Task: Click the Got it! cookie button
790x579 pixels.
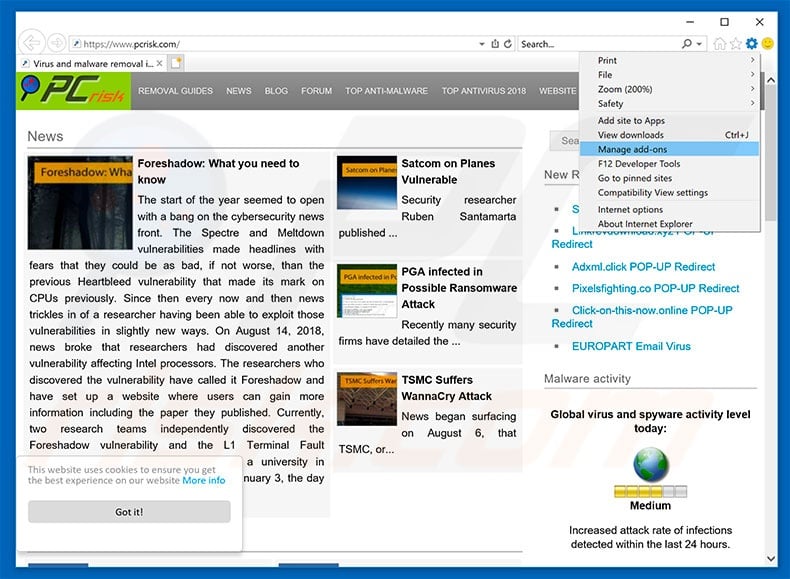Action: [129, 511]
